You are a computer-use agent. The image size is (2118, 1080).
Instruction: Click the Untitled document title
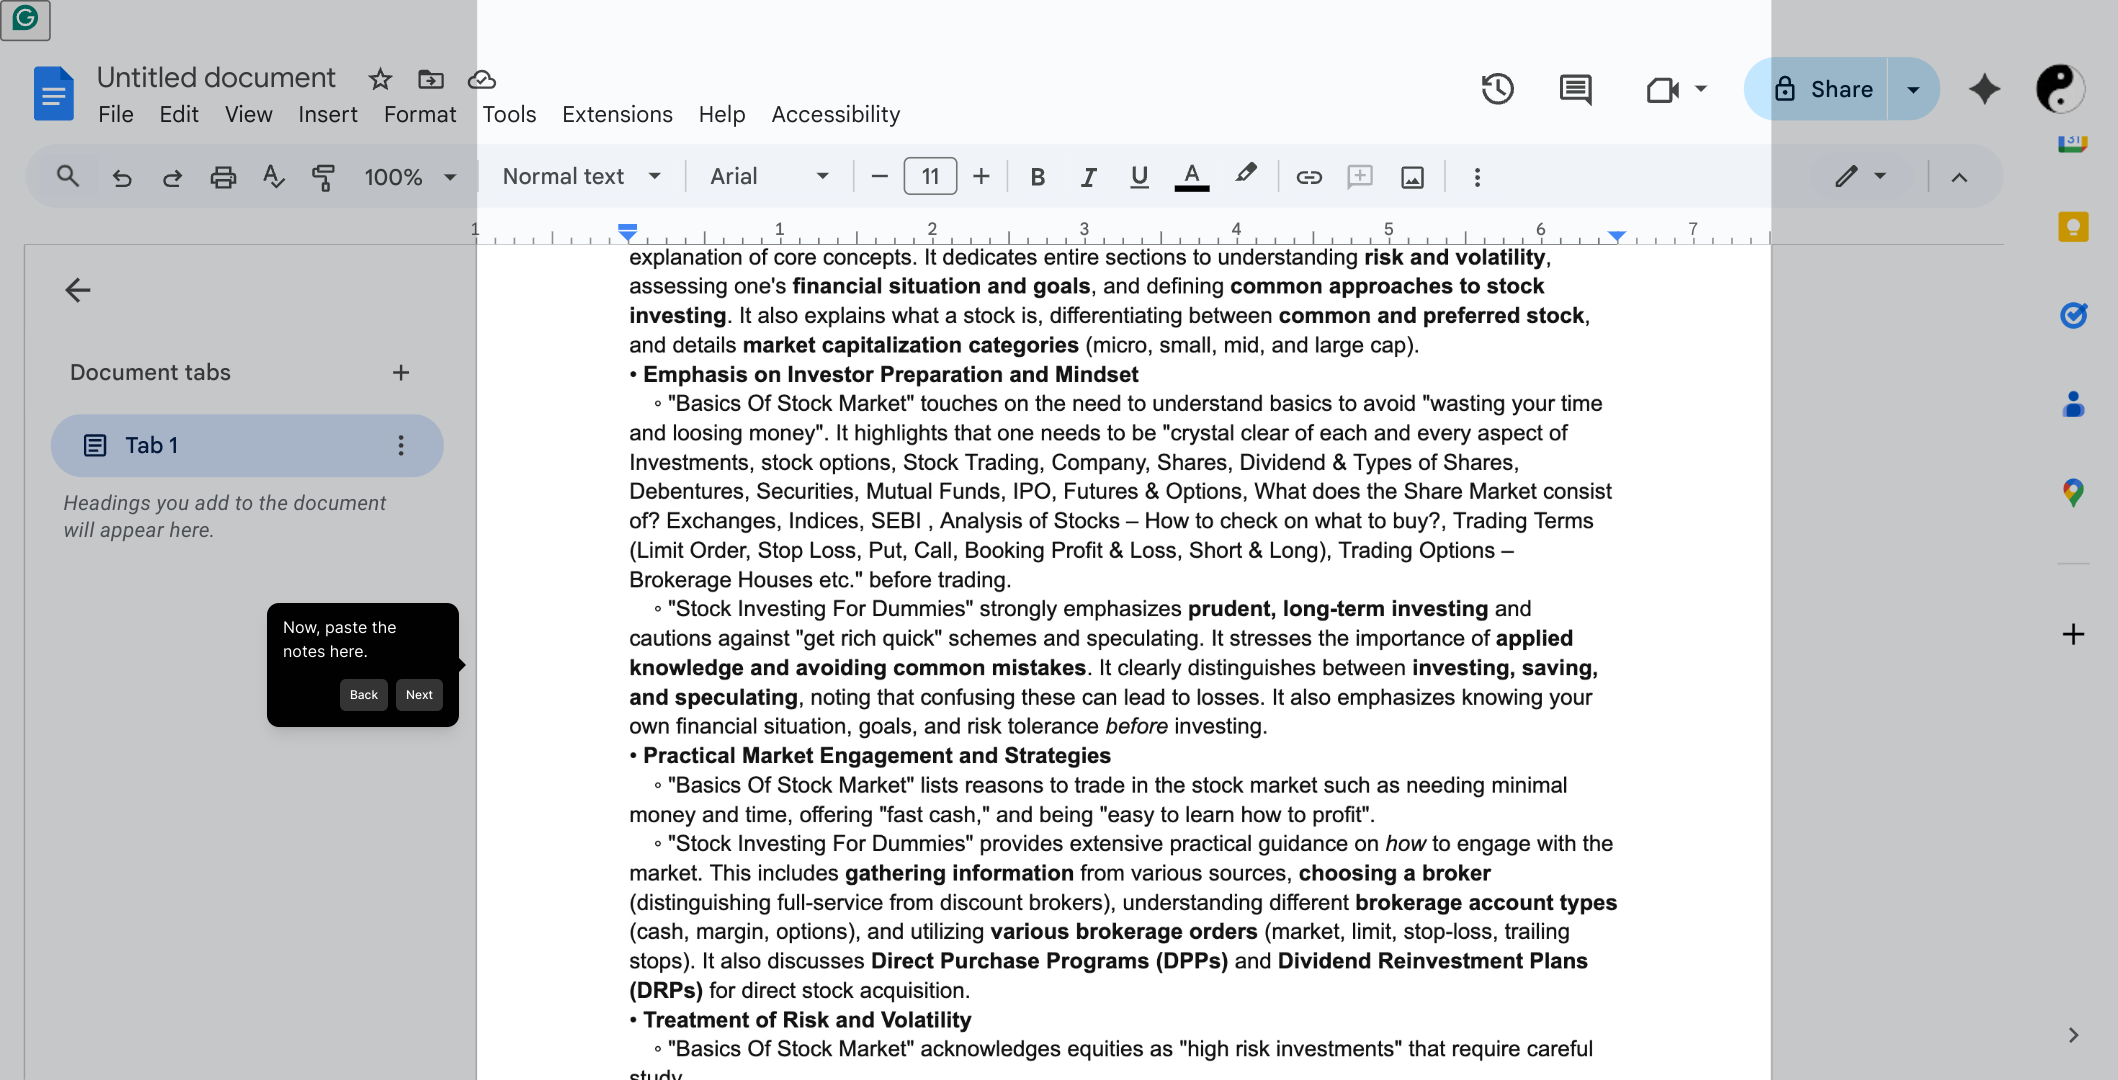(216, 78)
